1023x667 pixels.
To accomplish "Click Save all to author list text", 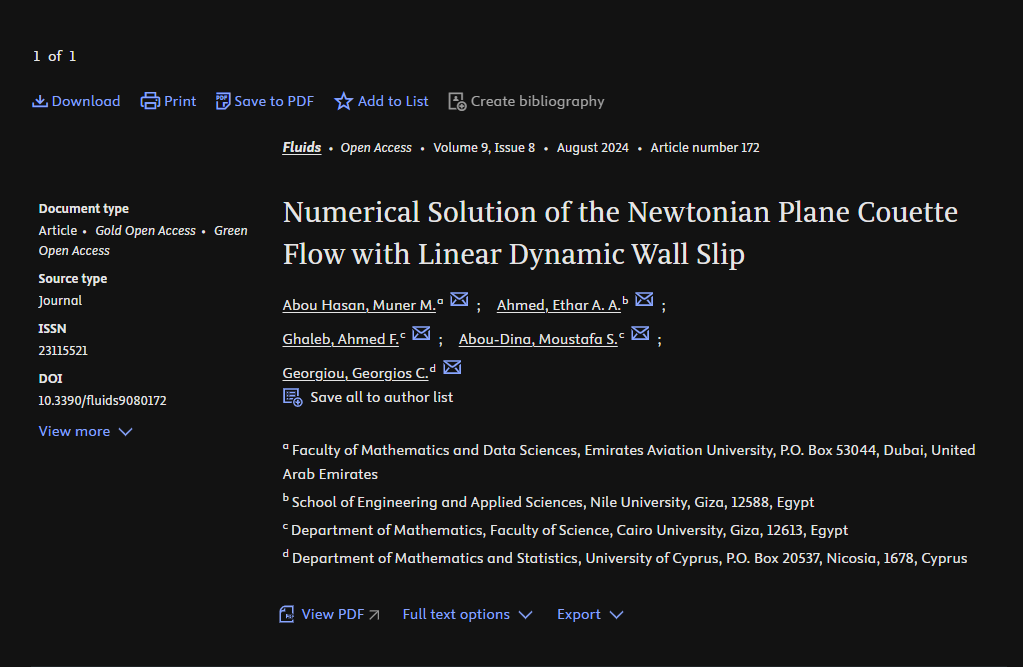I will 382,397.
